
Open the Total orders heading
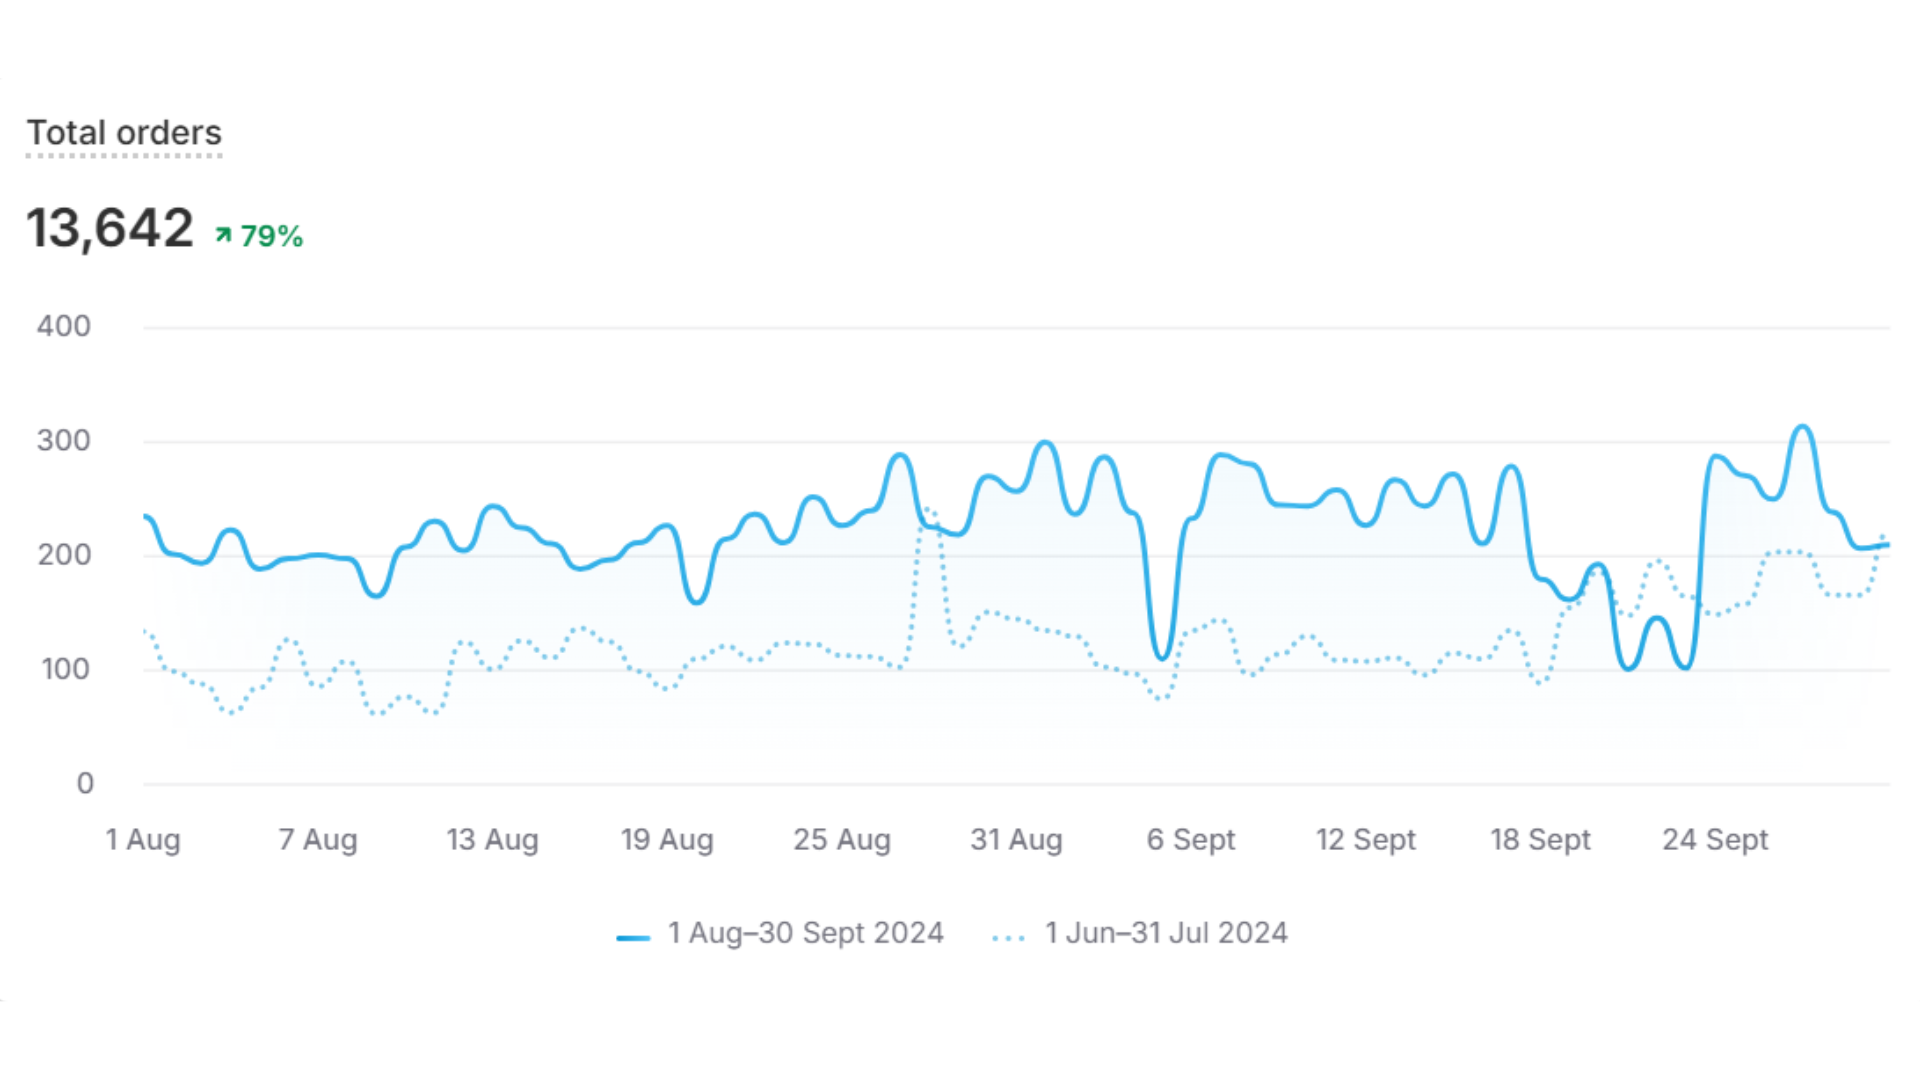(x=124, y=133)
